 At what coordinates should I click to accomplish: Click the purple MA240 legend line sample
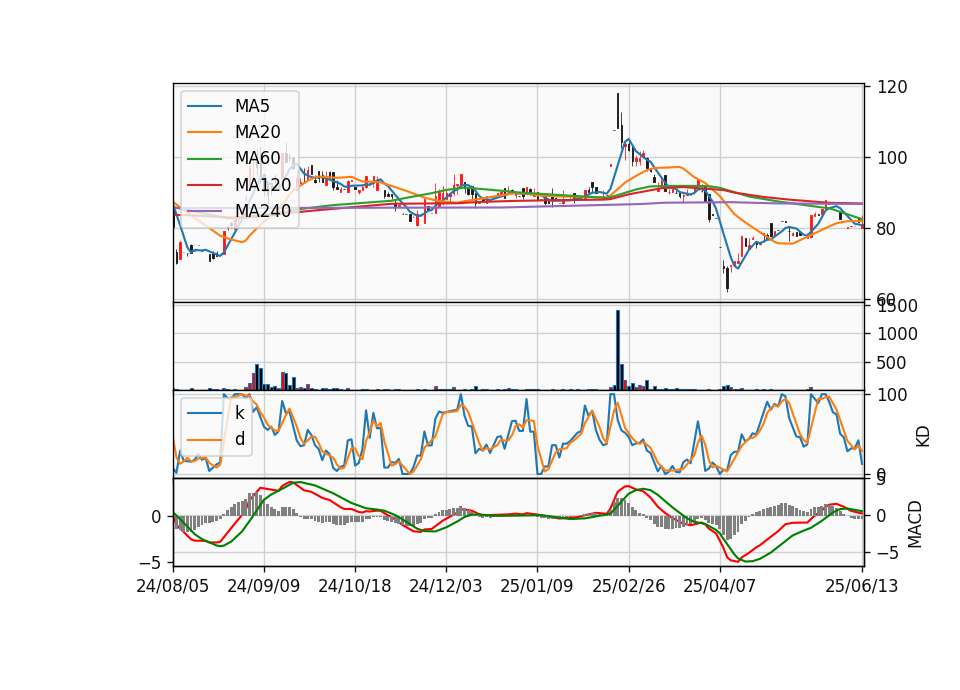click(x=204, y=211)
